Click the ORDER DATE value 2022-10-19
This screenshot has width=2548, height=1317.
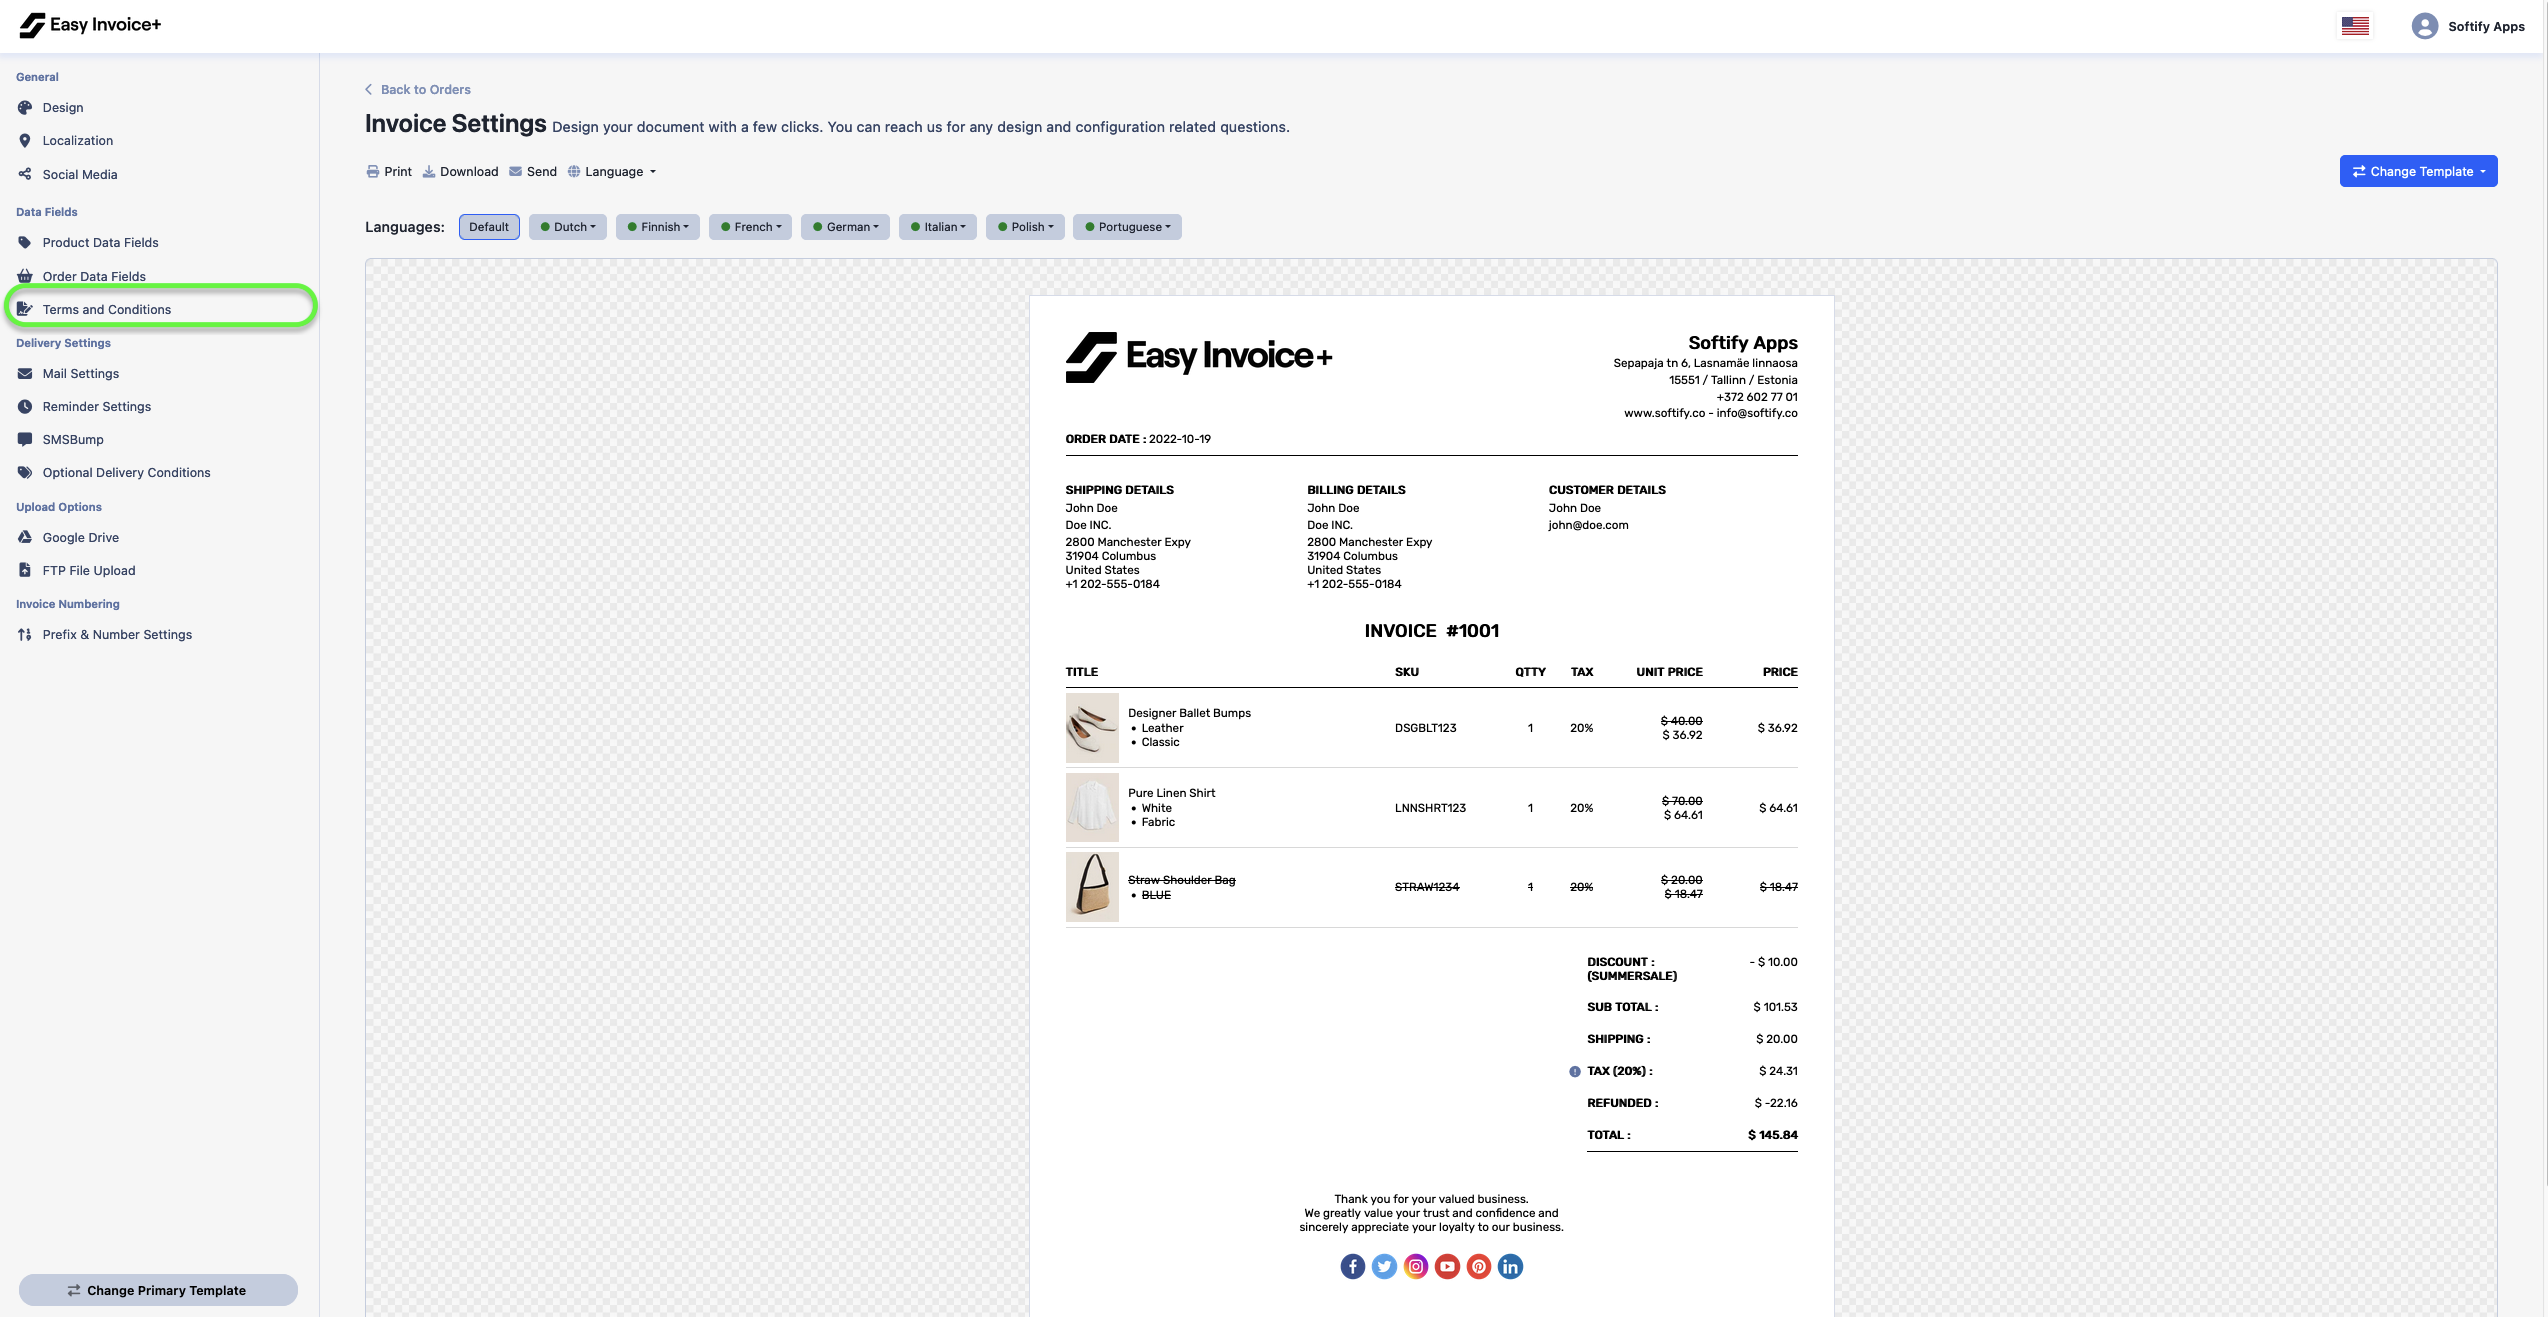pos(1179,439)
